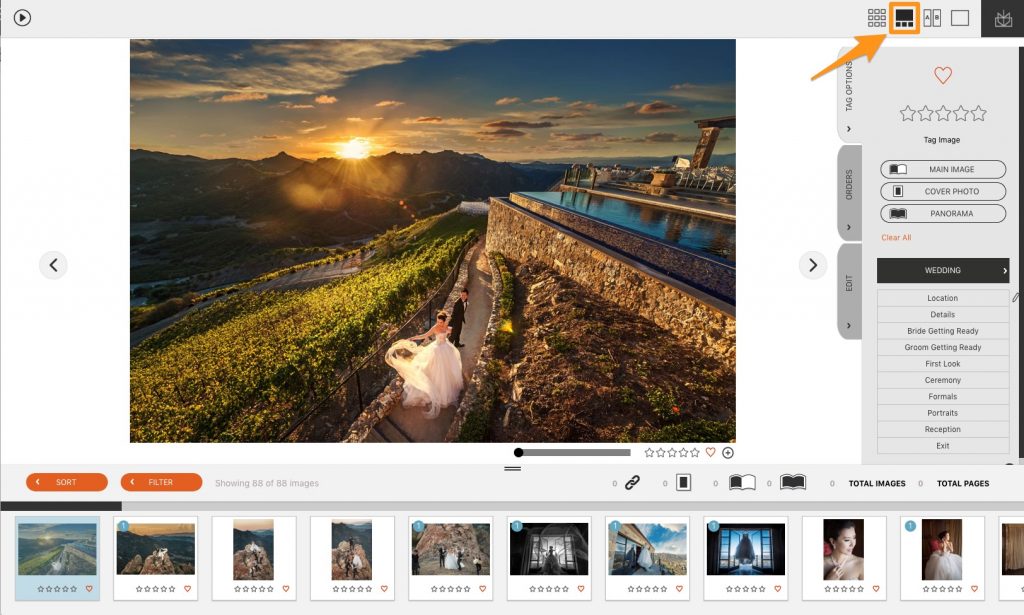1024x615 pixels.
Task: Click the linked images chain icon
Action: coord(632,483)
